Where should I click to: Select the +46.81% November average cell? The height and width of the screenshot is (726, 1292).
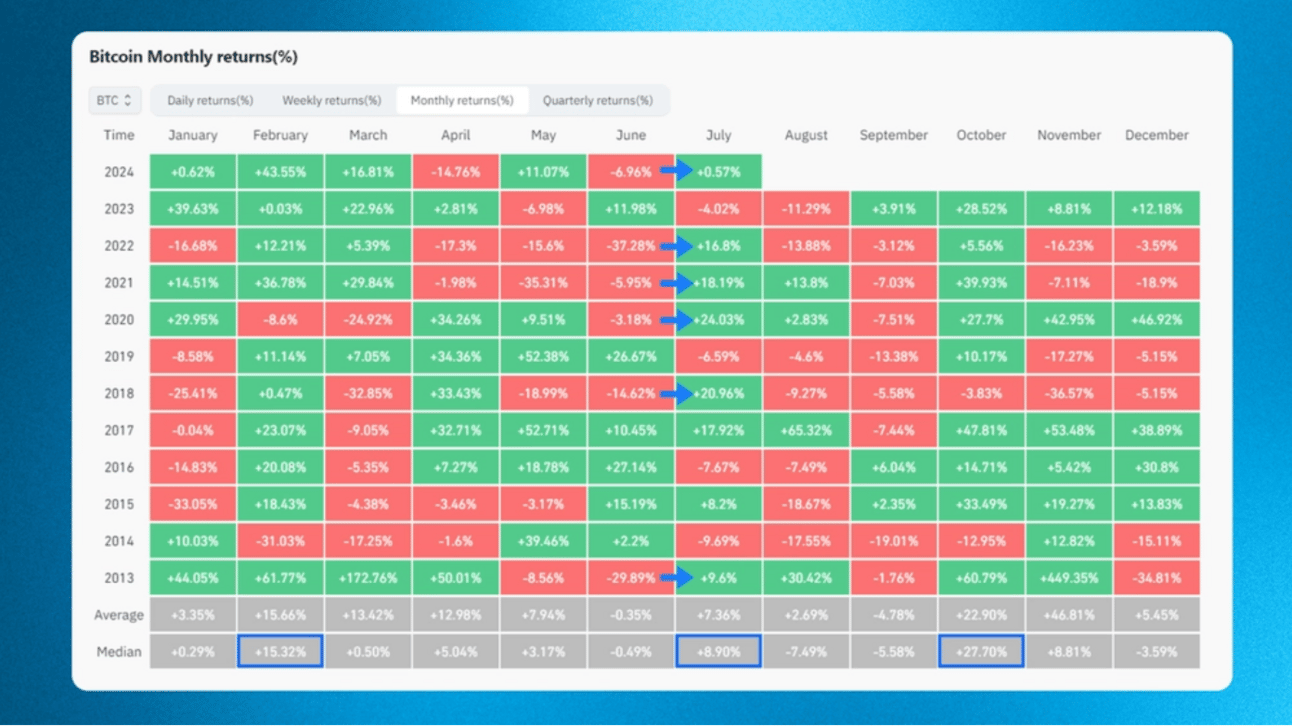point(1069,615)
